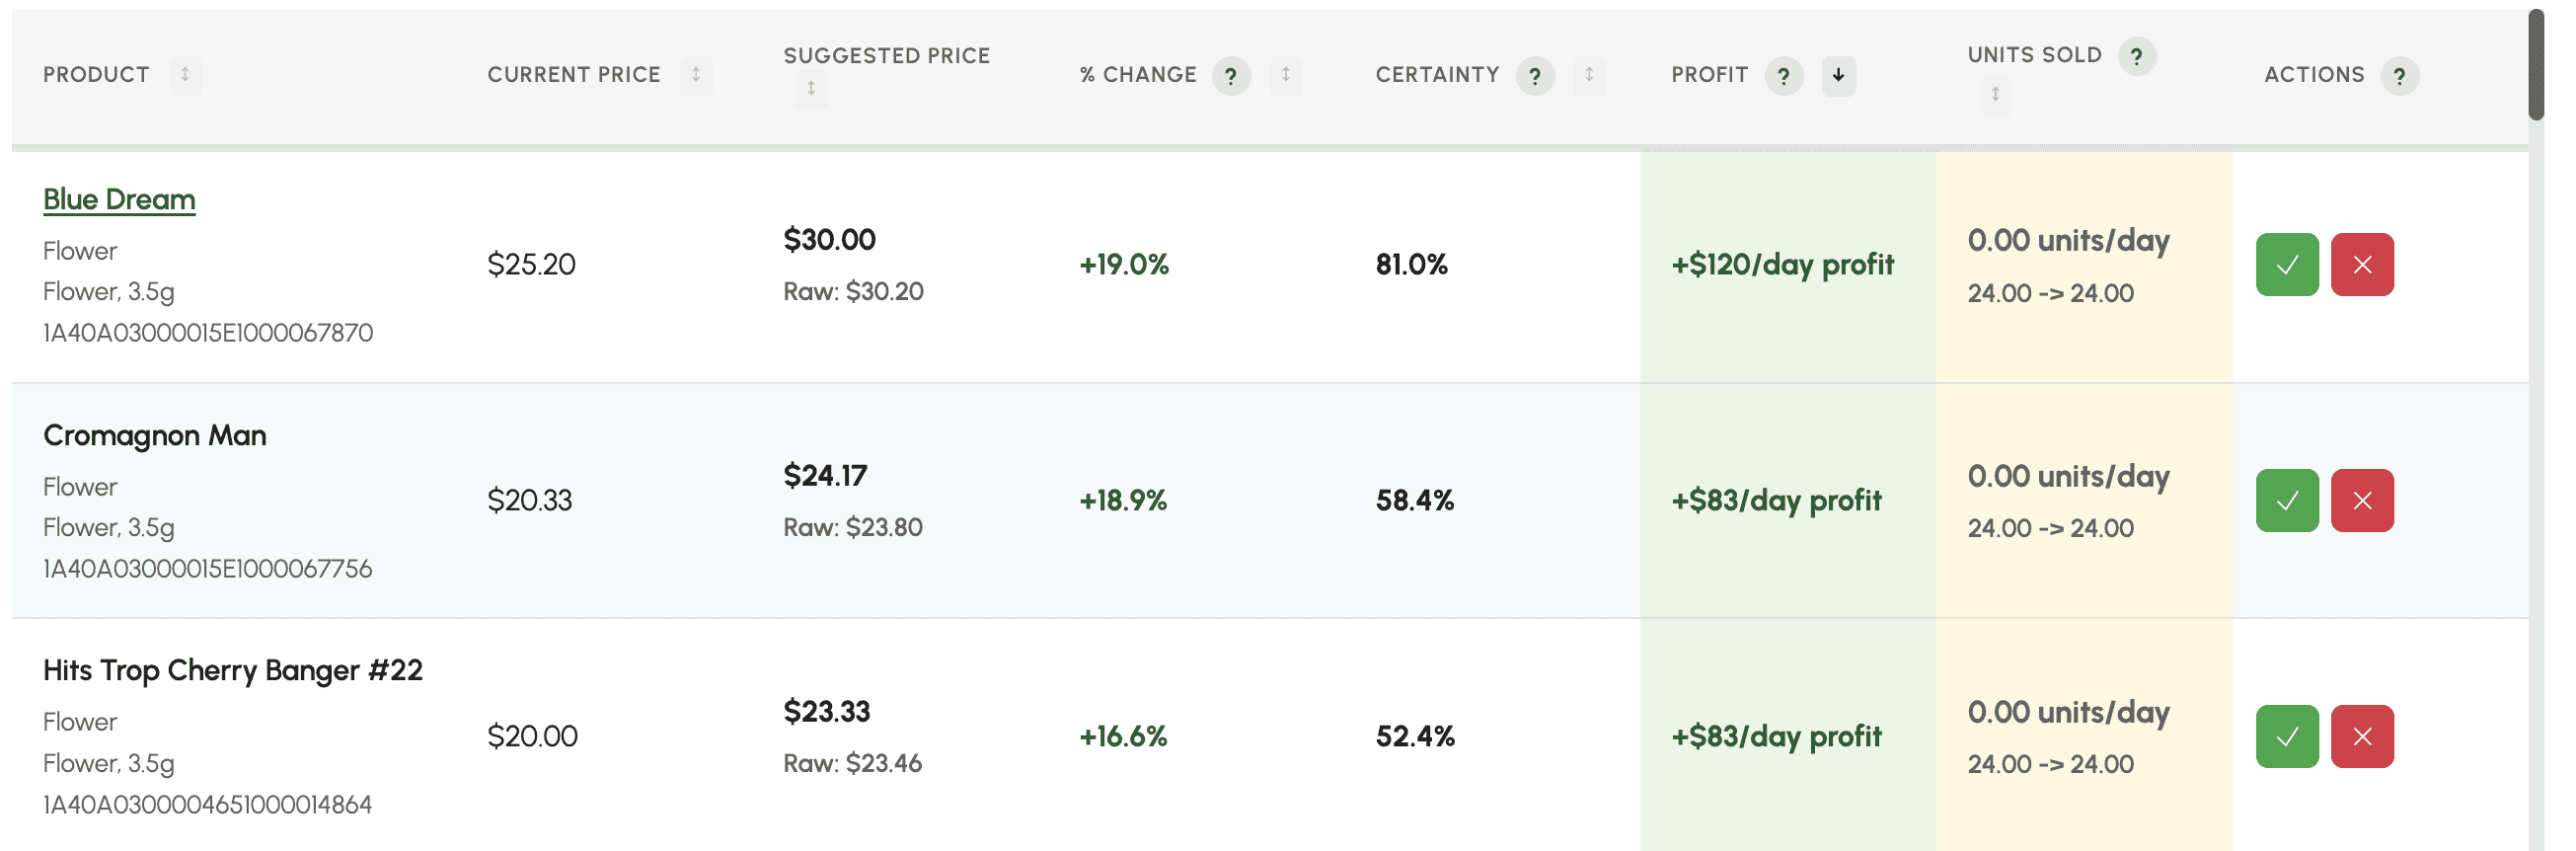This screenshot has width=2576, height=851.
Task: Reject the Blue Dream price suggestion
Action: coord(2361,264)
